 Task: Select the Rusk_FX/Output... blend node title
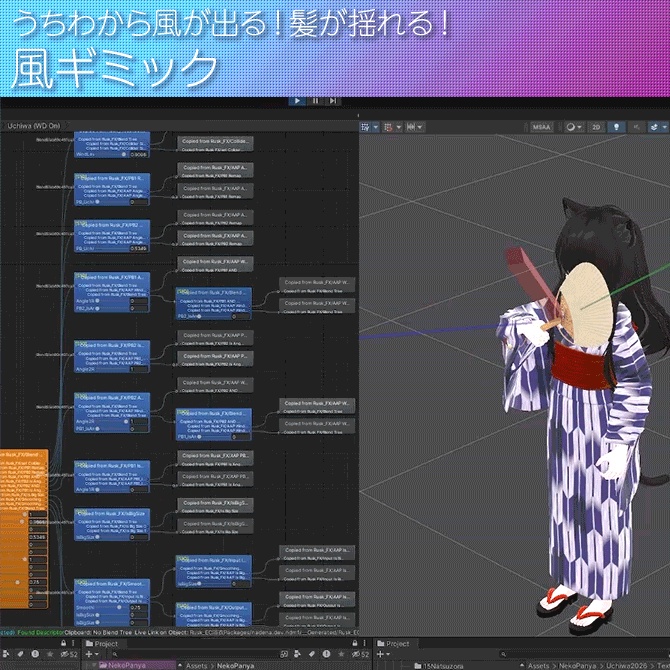click(x=214, y=607)
